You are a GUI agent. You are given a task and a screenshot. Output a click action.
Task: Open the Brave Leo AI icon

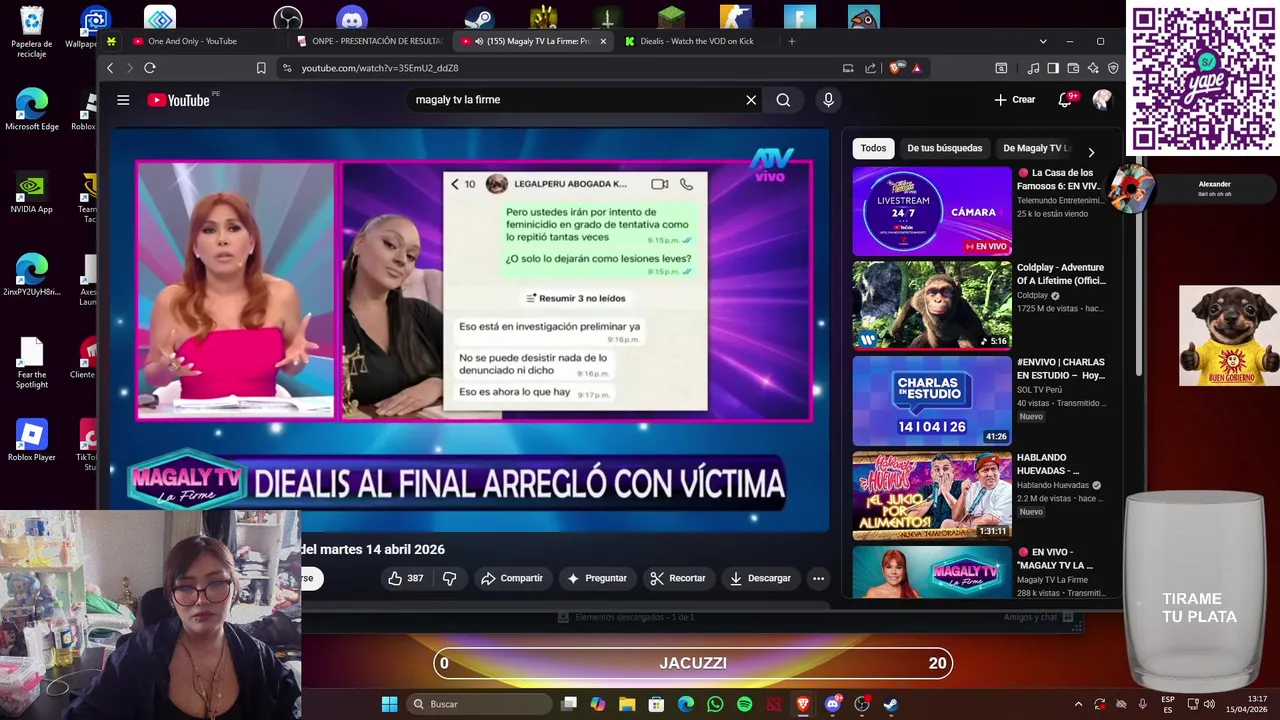pyautogui.click(x=1093, y=68)
